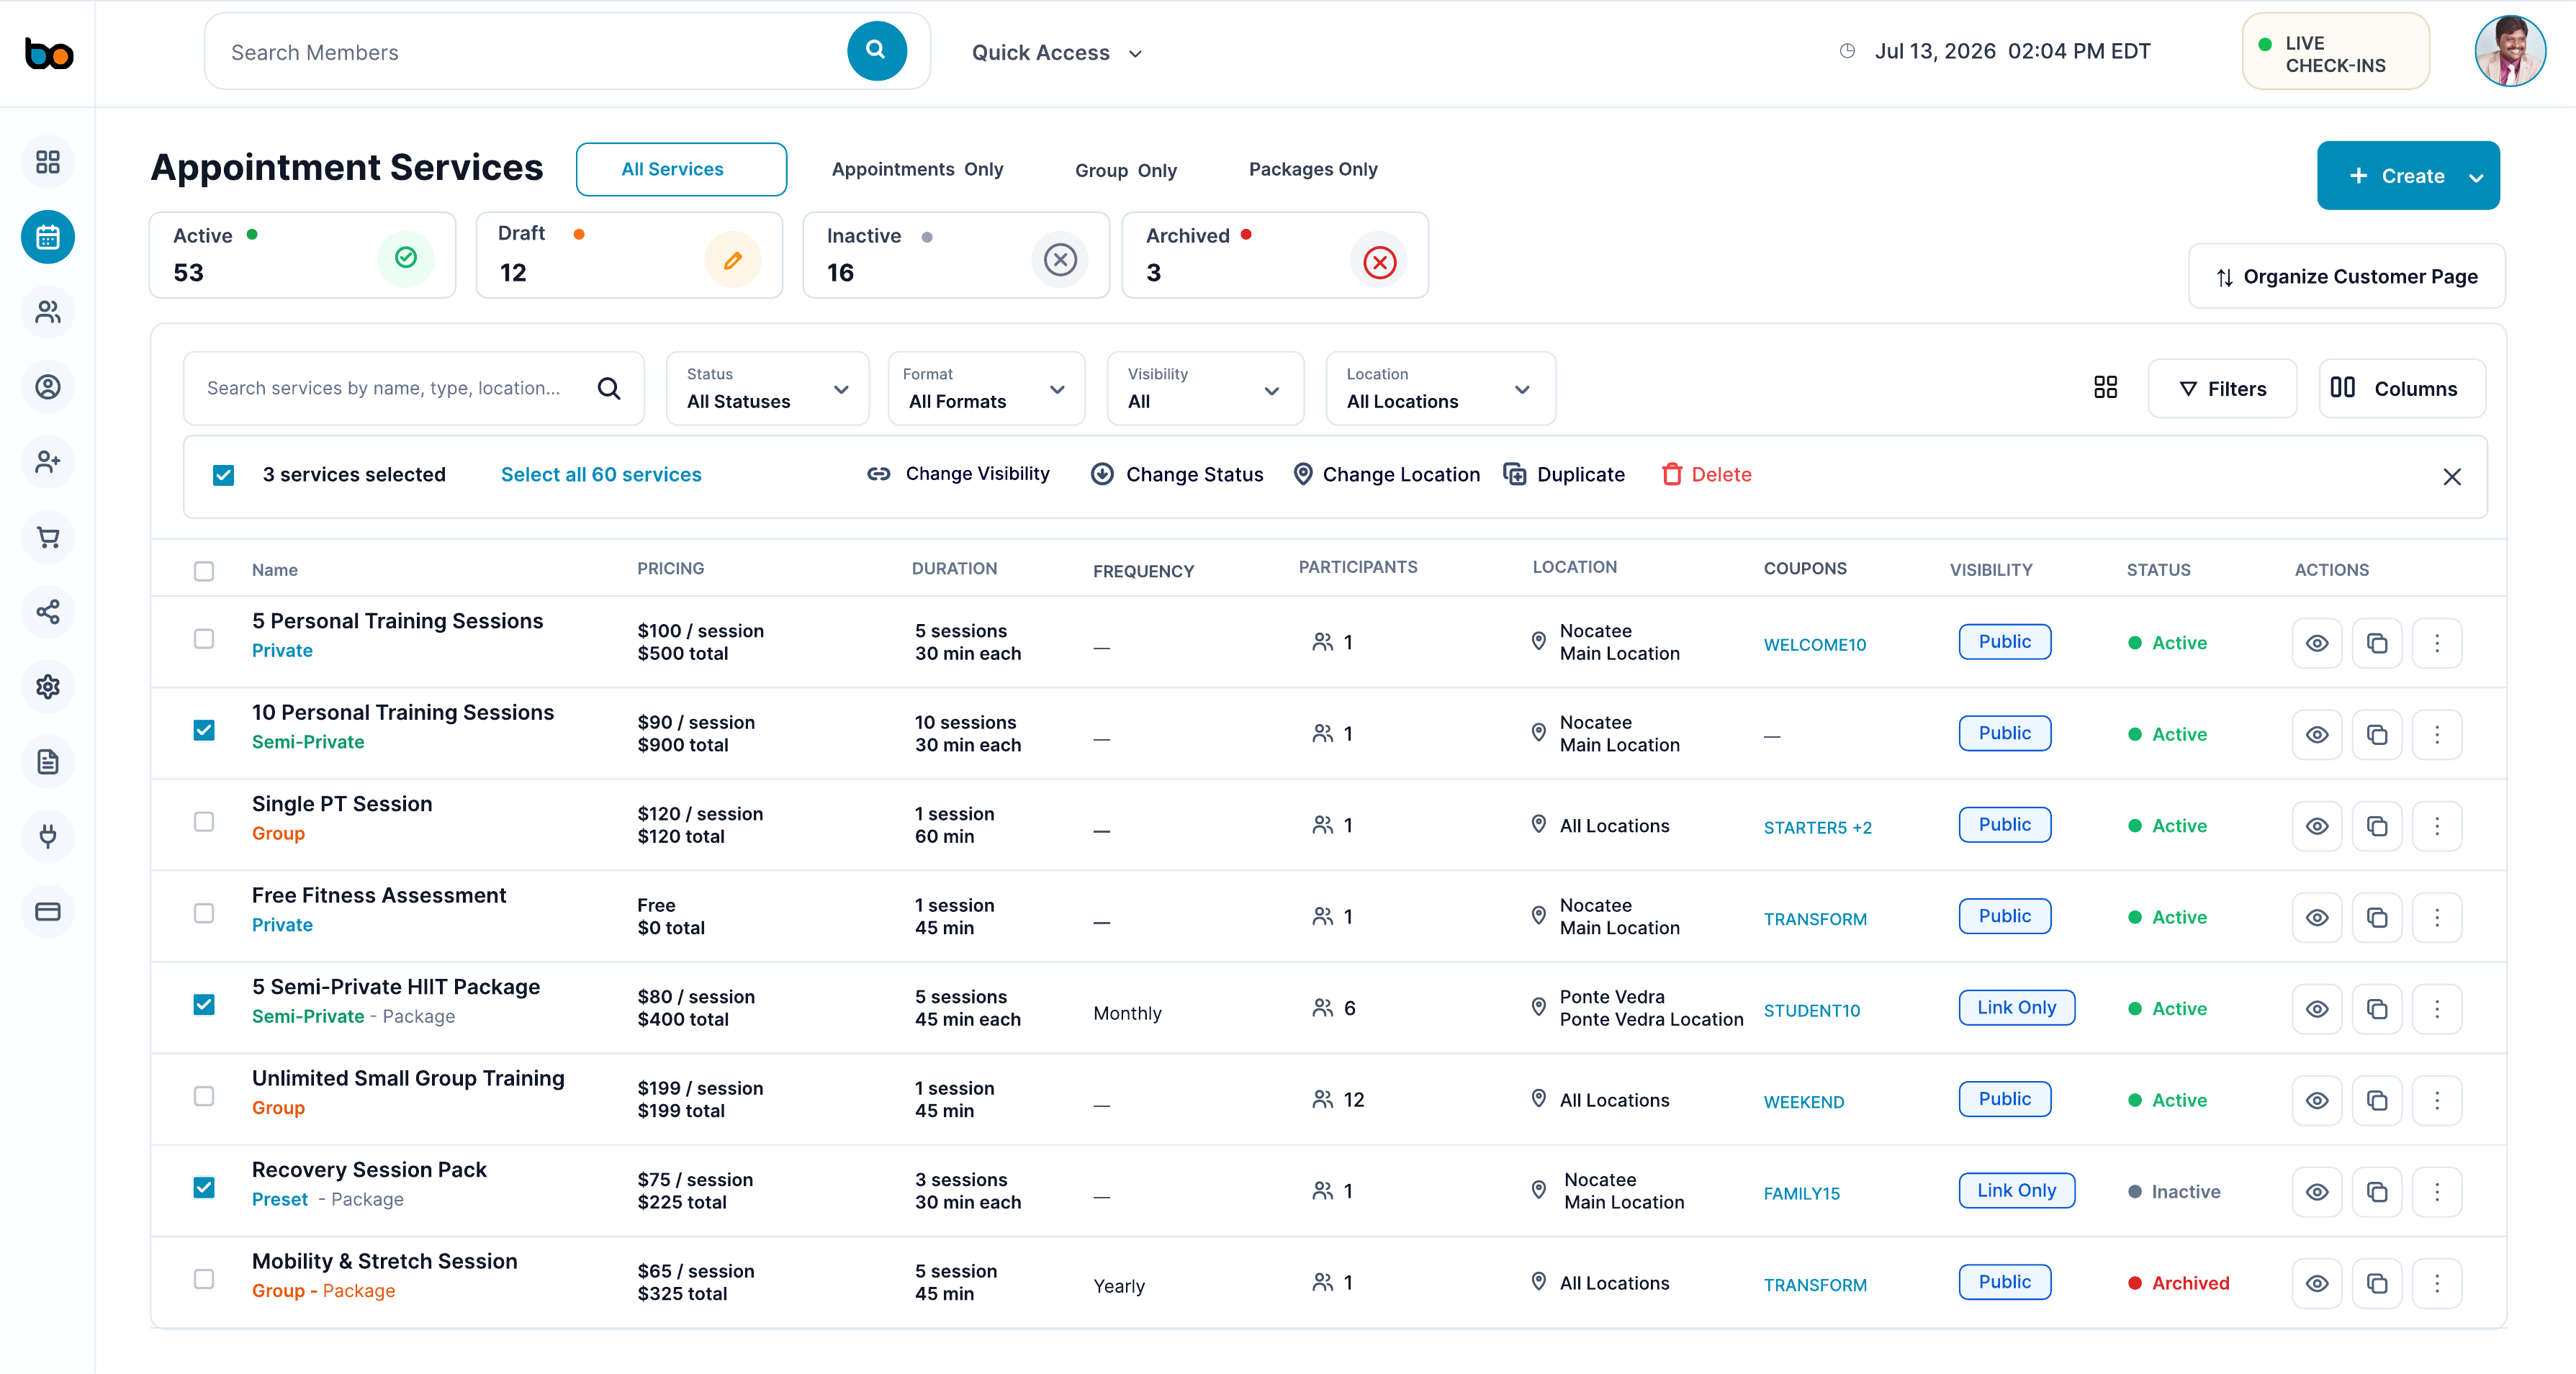Click Select all 60 services link

click(601, 475)
